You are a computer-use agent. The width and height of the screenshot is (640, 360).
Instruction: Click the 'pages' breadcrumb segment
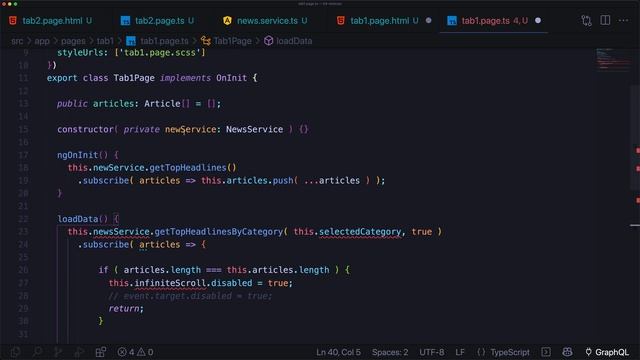tap(73, 41)
